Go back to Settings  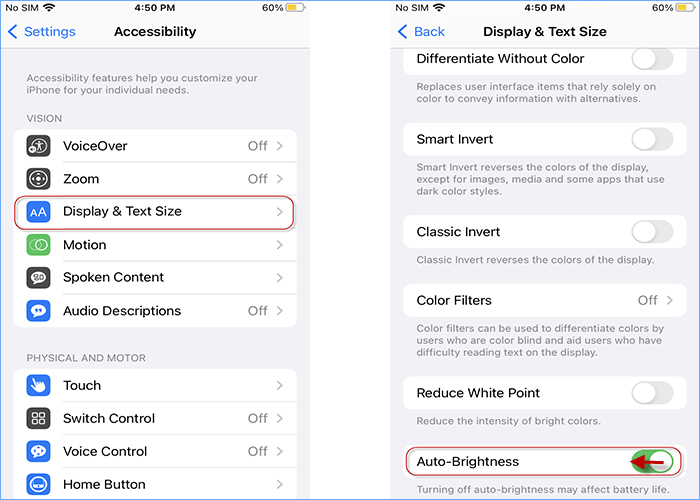click(x=42, y=32)
